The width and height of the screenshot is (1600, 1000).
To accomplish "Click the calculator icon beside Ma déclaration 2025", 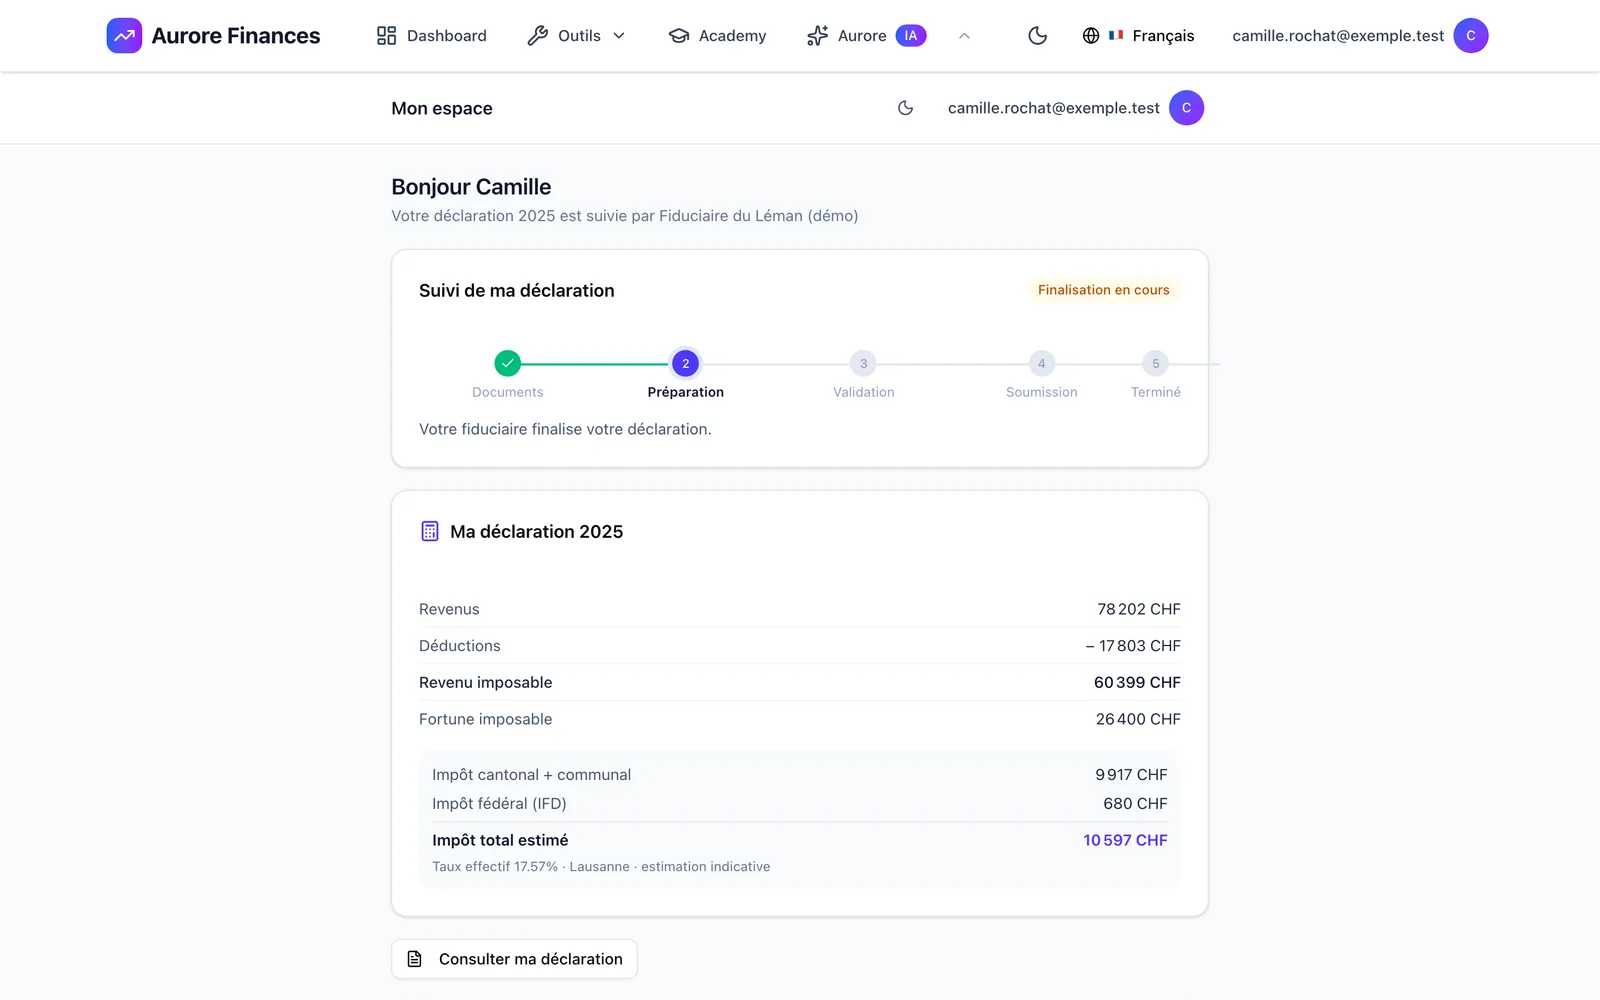I will (430, 532).
